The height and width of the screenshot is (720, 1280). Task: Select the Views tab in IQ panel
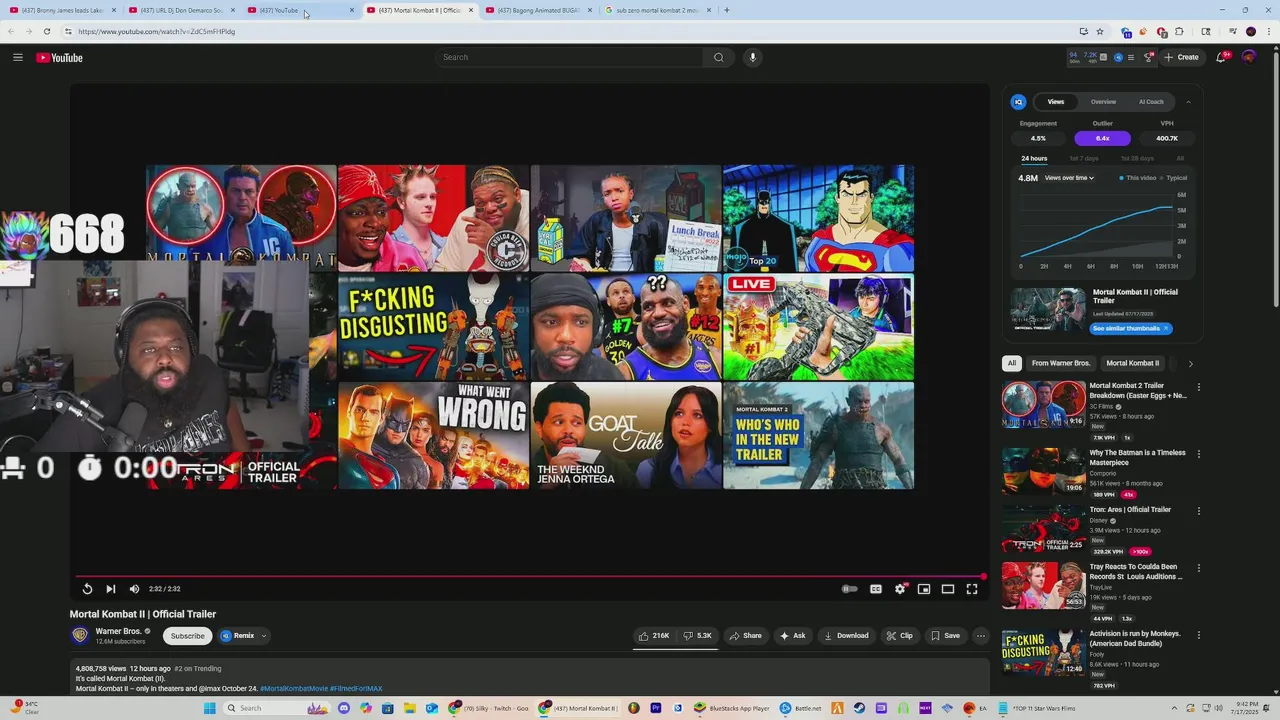pos(1056,102)
